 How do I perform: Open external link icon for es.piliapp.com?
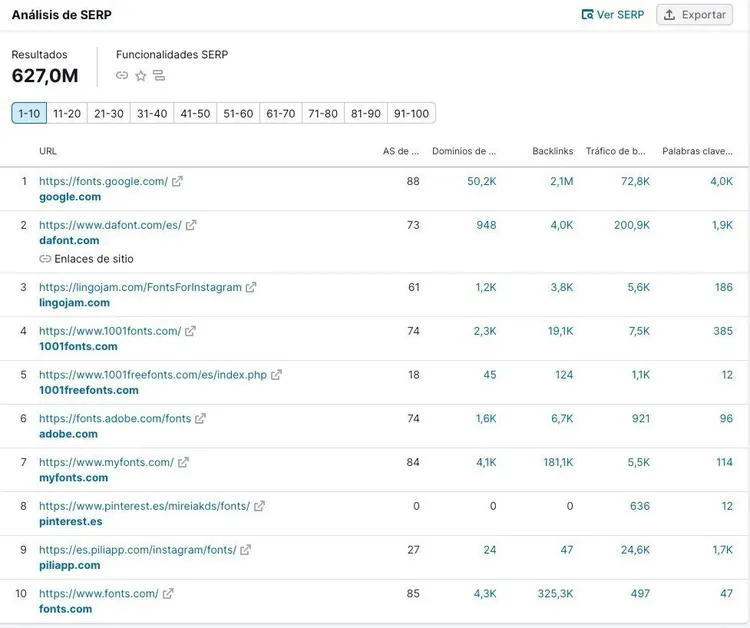click(245, 550)
